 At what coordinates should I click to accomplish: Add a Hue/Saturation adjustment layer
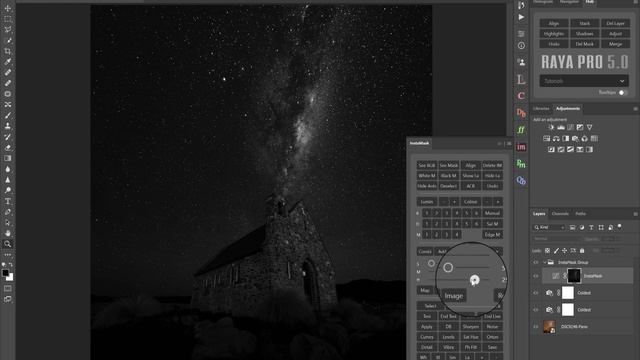(x=547, y=138)
